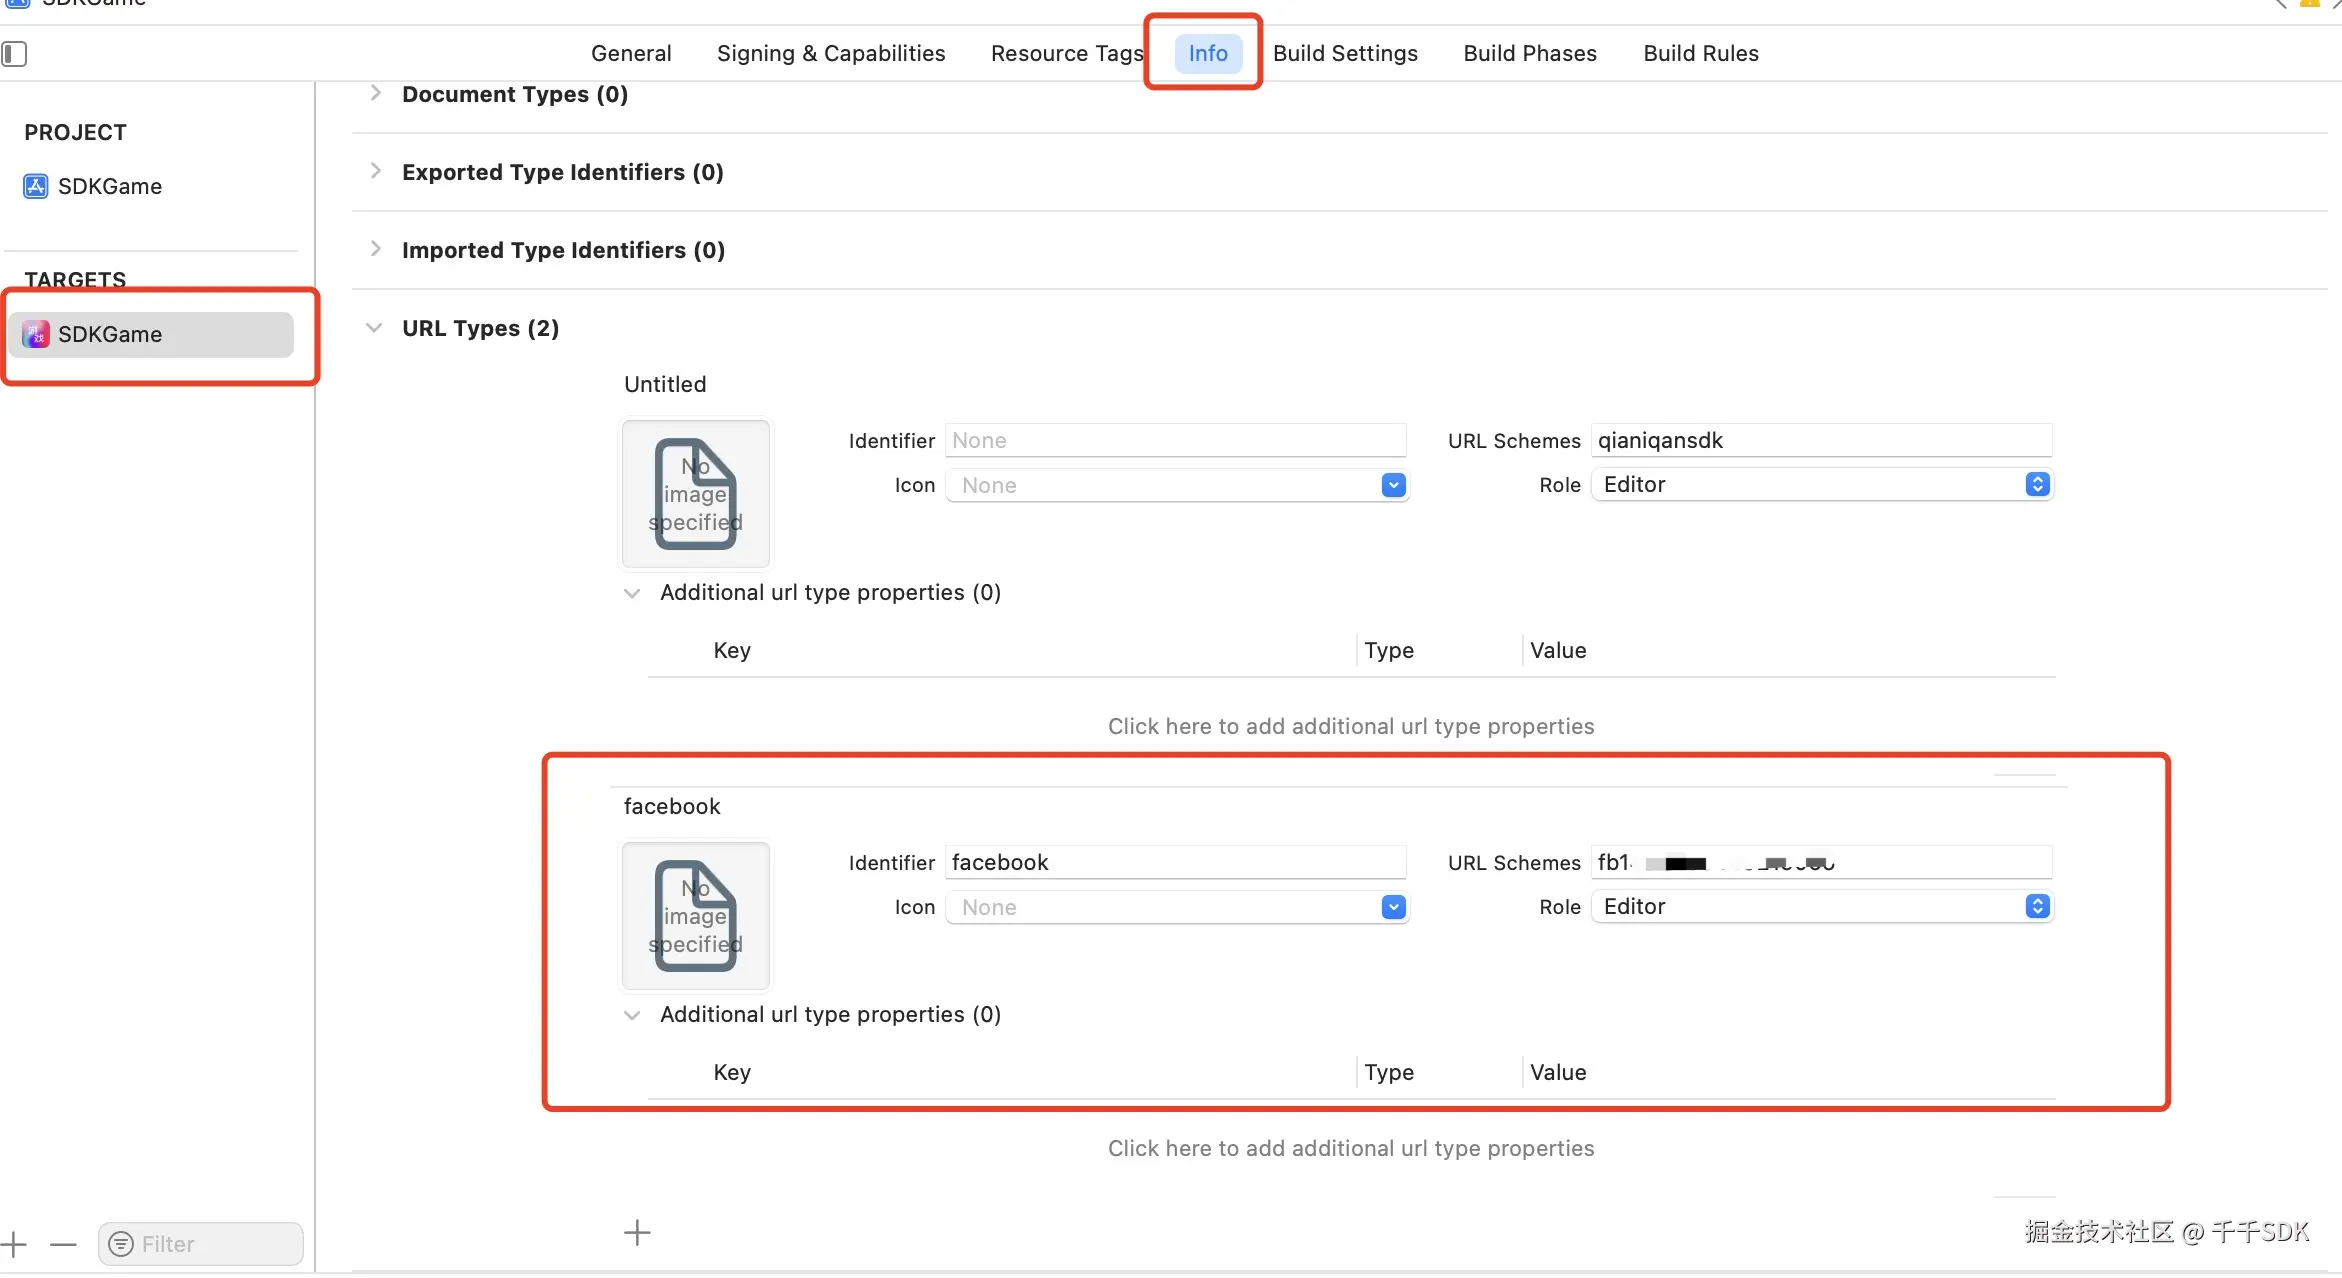Open Icon dropdown for facebook URL type
2342x1278 pixels.
pos(1393,907)
